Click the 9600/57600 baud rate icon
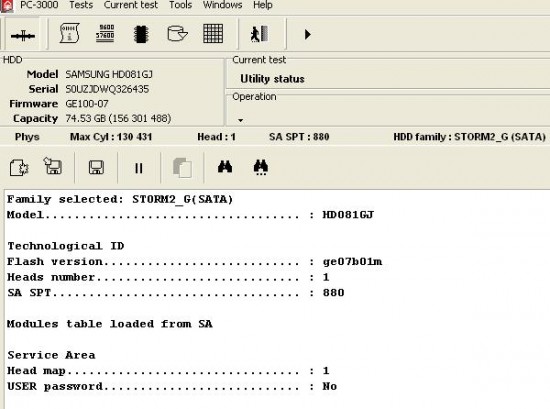Screen dimensions: 550x409 tap(105, 33)
